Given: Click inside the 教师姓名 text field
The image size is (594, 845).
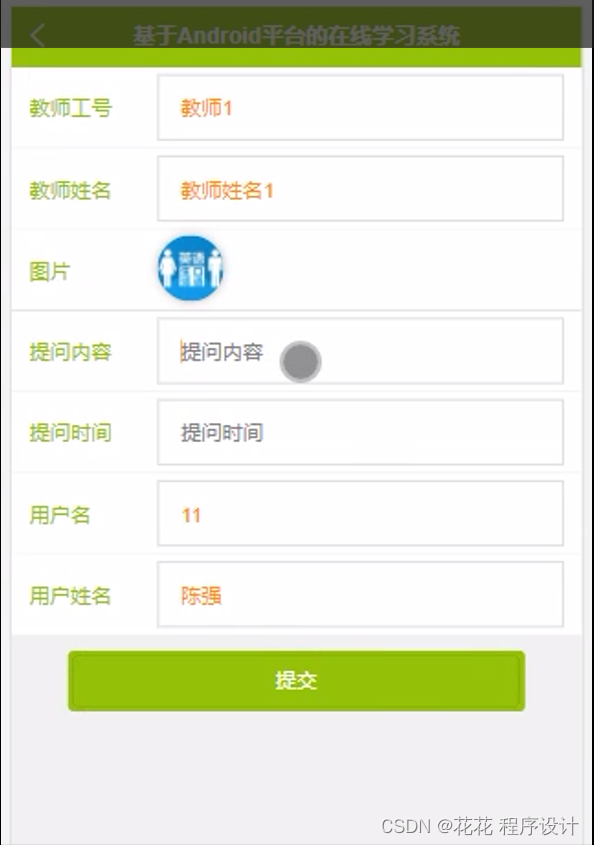Looking at the screenshot, I should (x=360, y=188).
